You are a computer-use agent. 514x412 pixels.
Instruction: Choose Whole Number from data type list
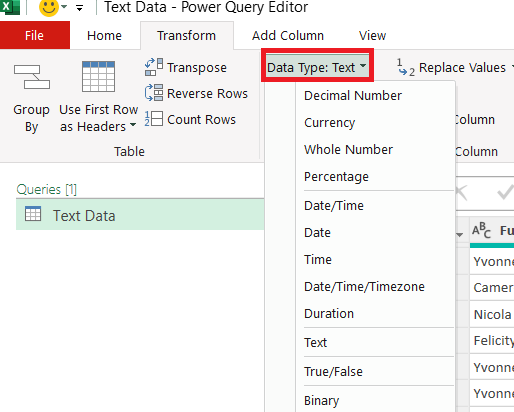pos(348,150)
